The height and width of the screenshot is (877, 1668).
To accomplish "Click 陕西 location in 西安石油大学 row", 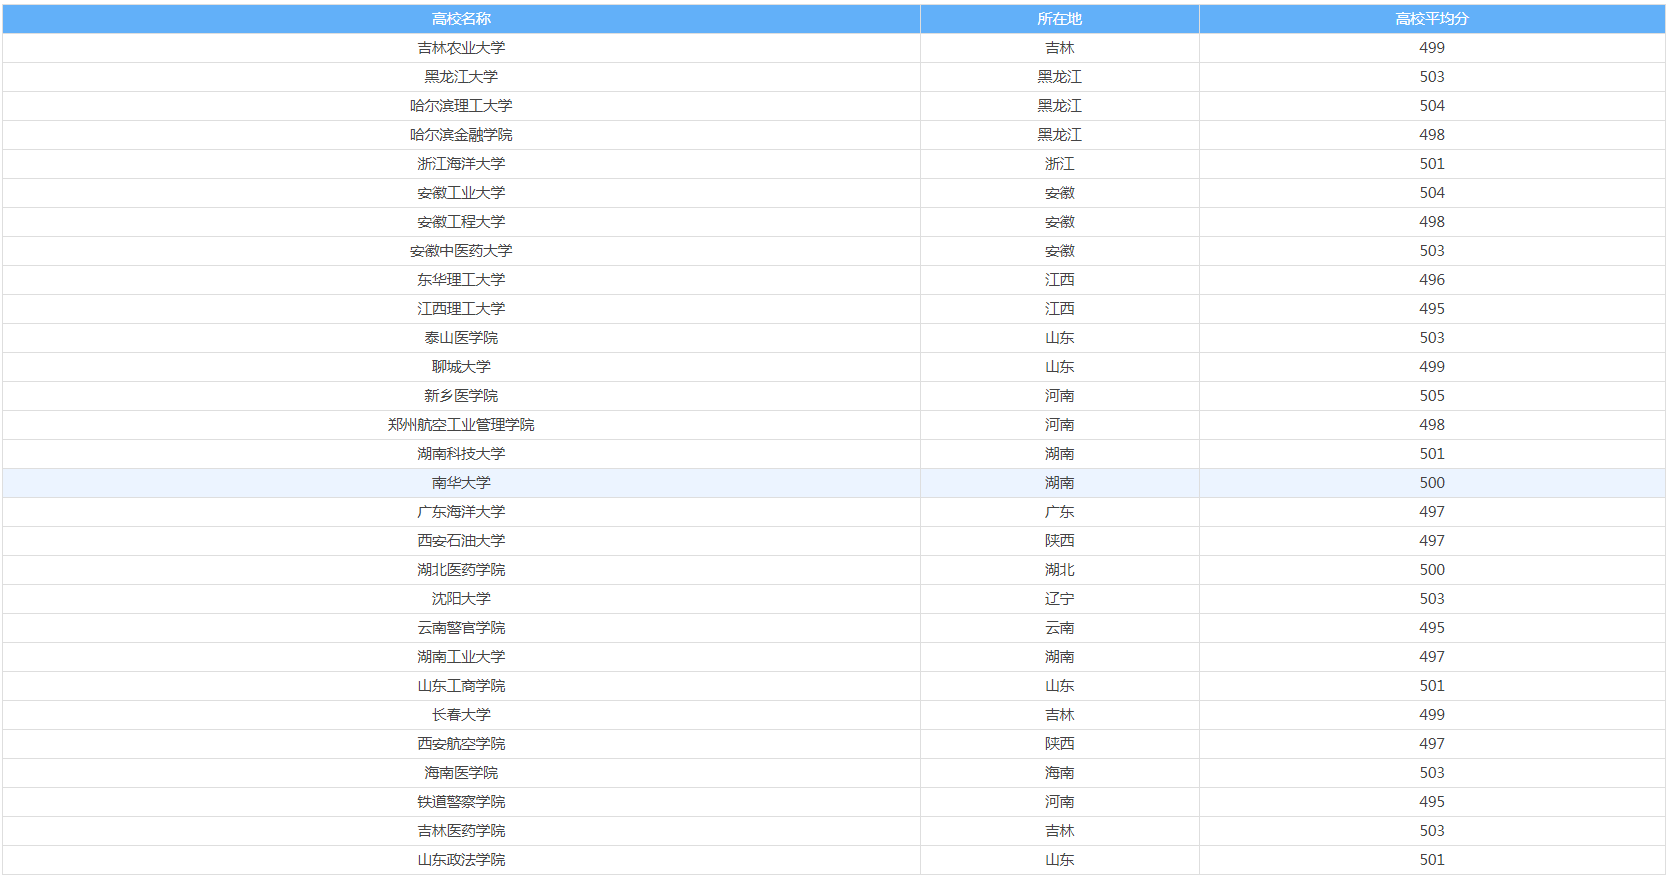I will pos(1060,541).
